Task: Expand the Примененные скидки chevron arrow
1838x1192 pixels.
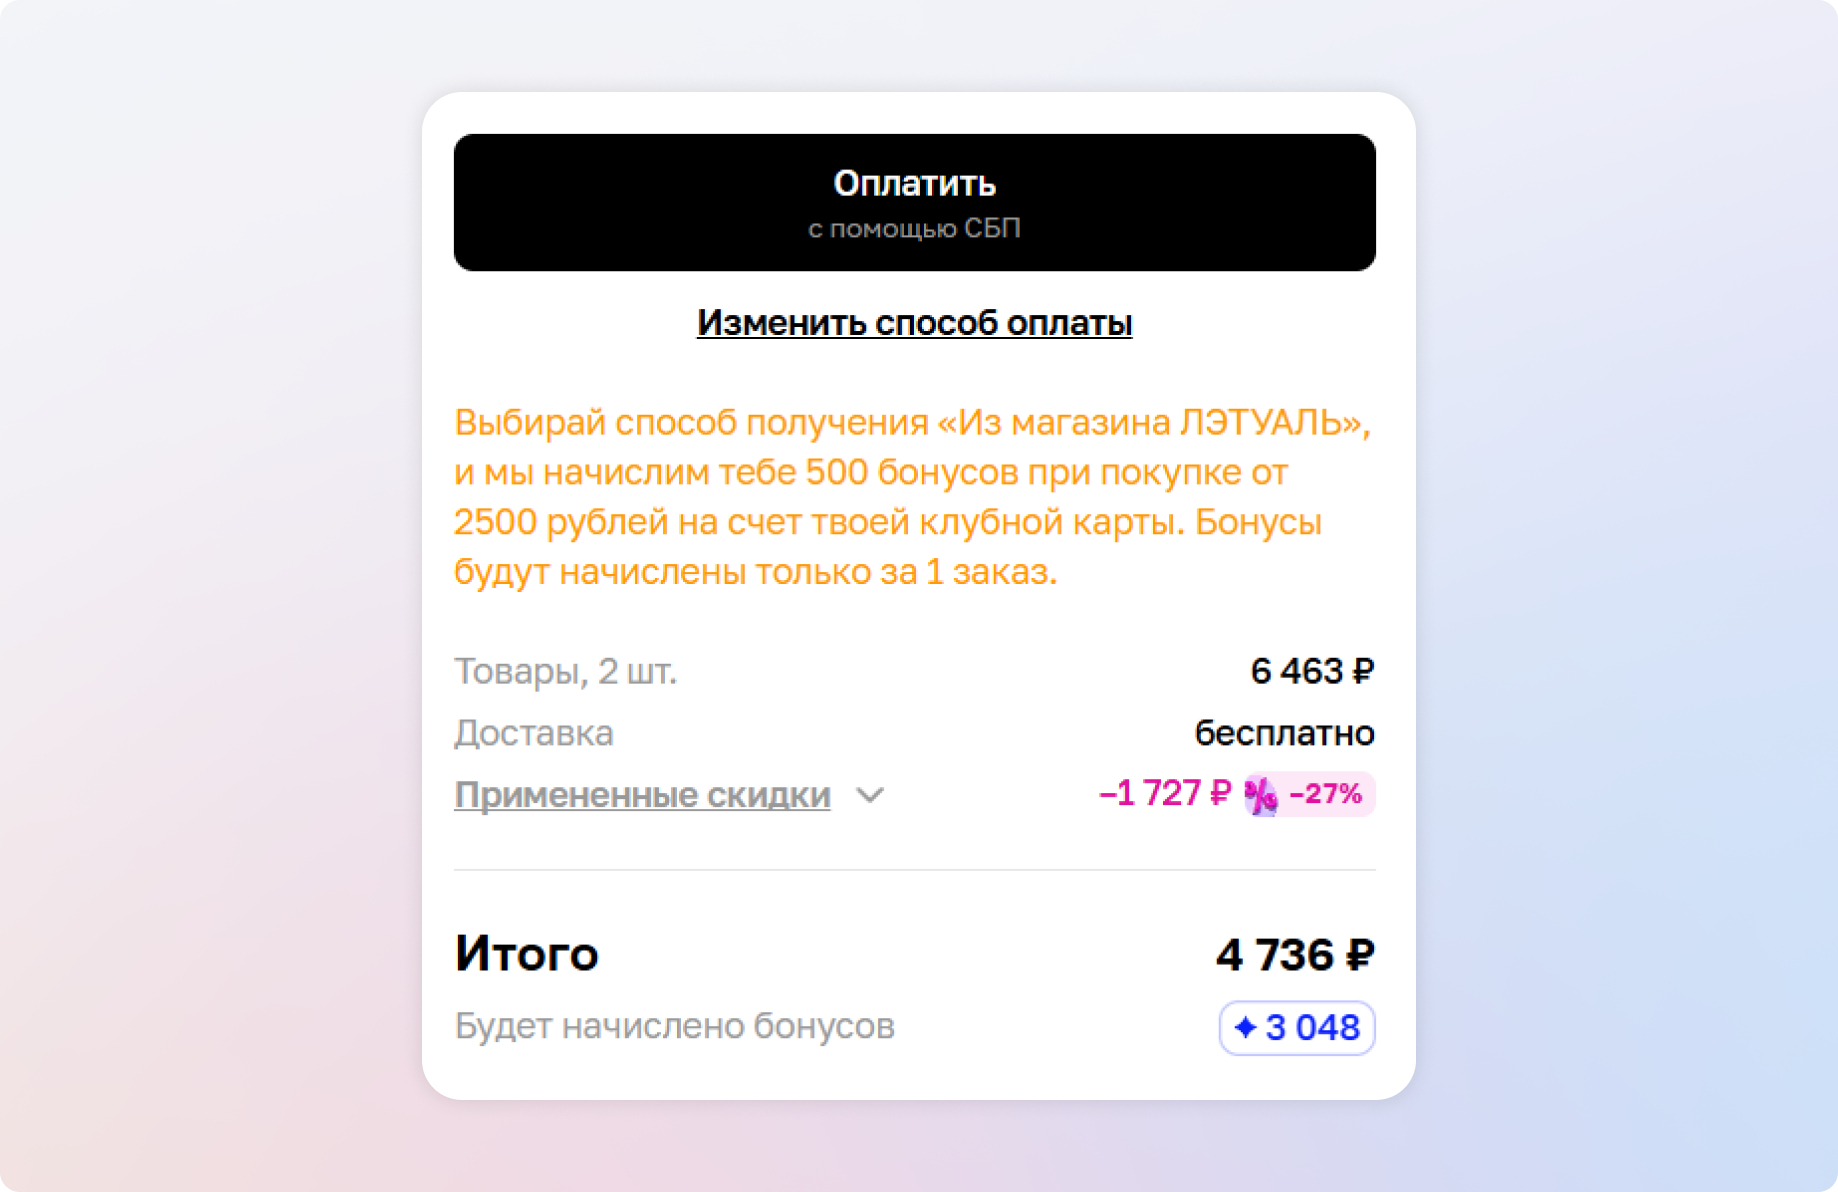Action: click(x=870, y=796)
